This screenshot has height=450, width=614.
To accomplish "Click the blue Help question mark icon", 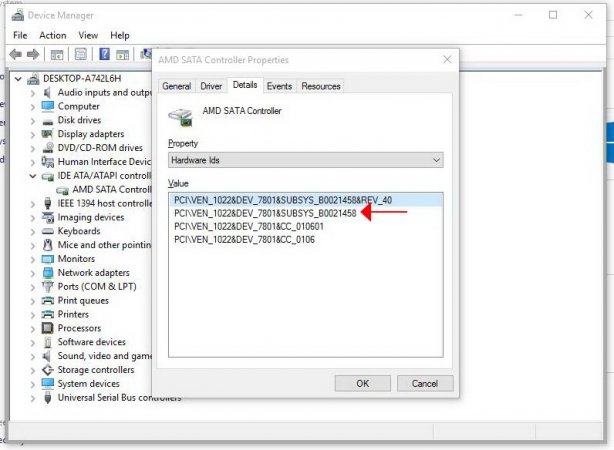I will (104, 54).
